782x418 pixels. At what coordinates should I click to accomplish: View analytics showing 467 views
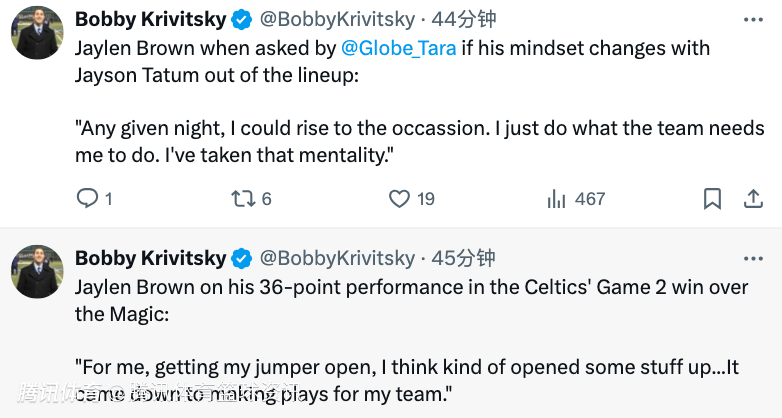pos(557,199)
